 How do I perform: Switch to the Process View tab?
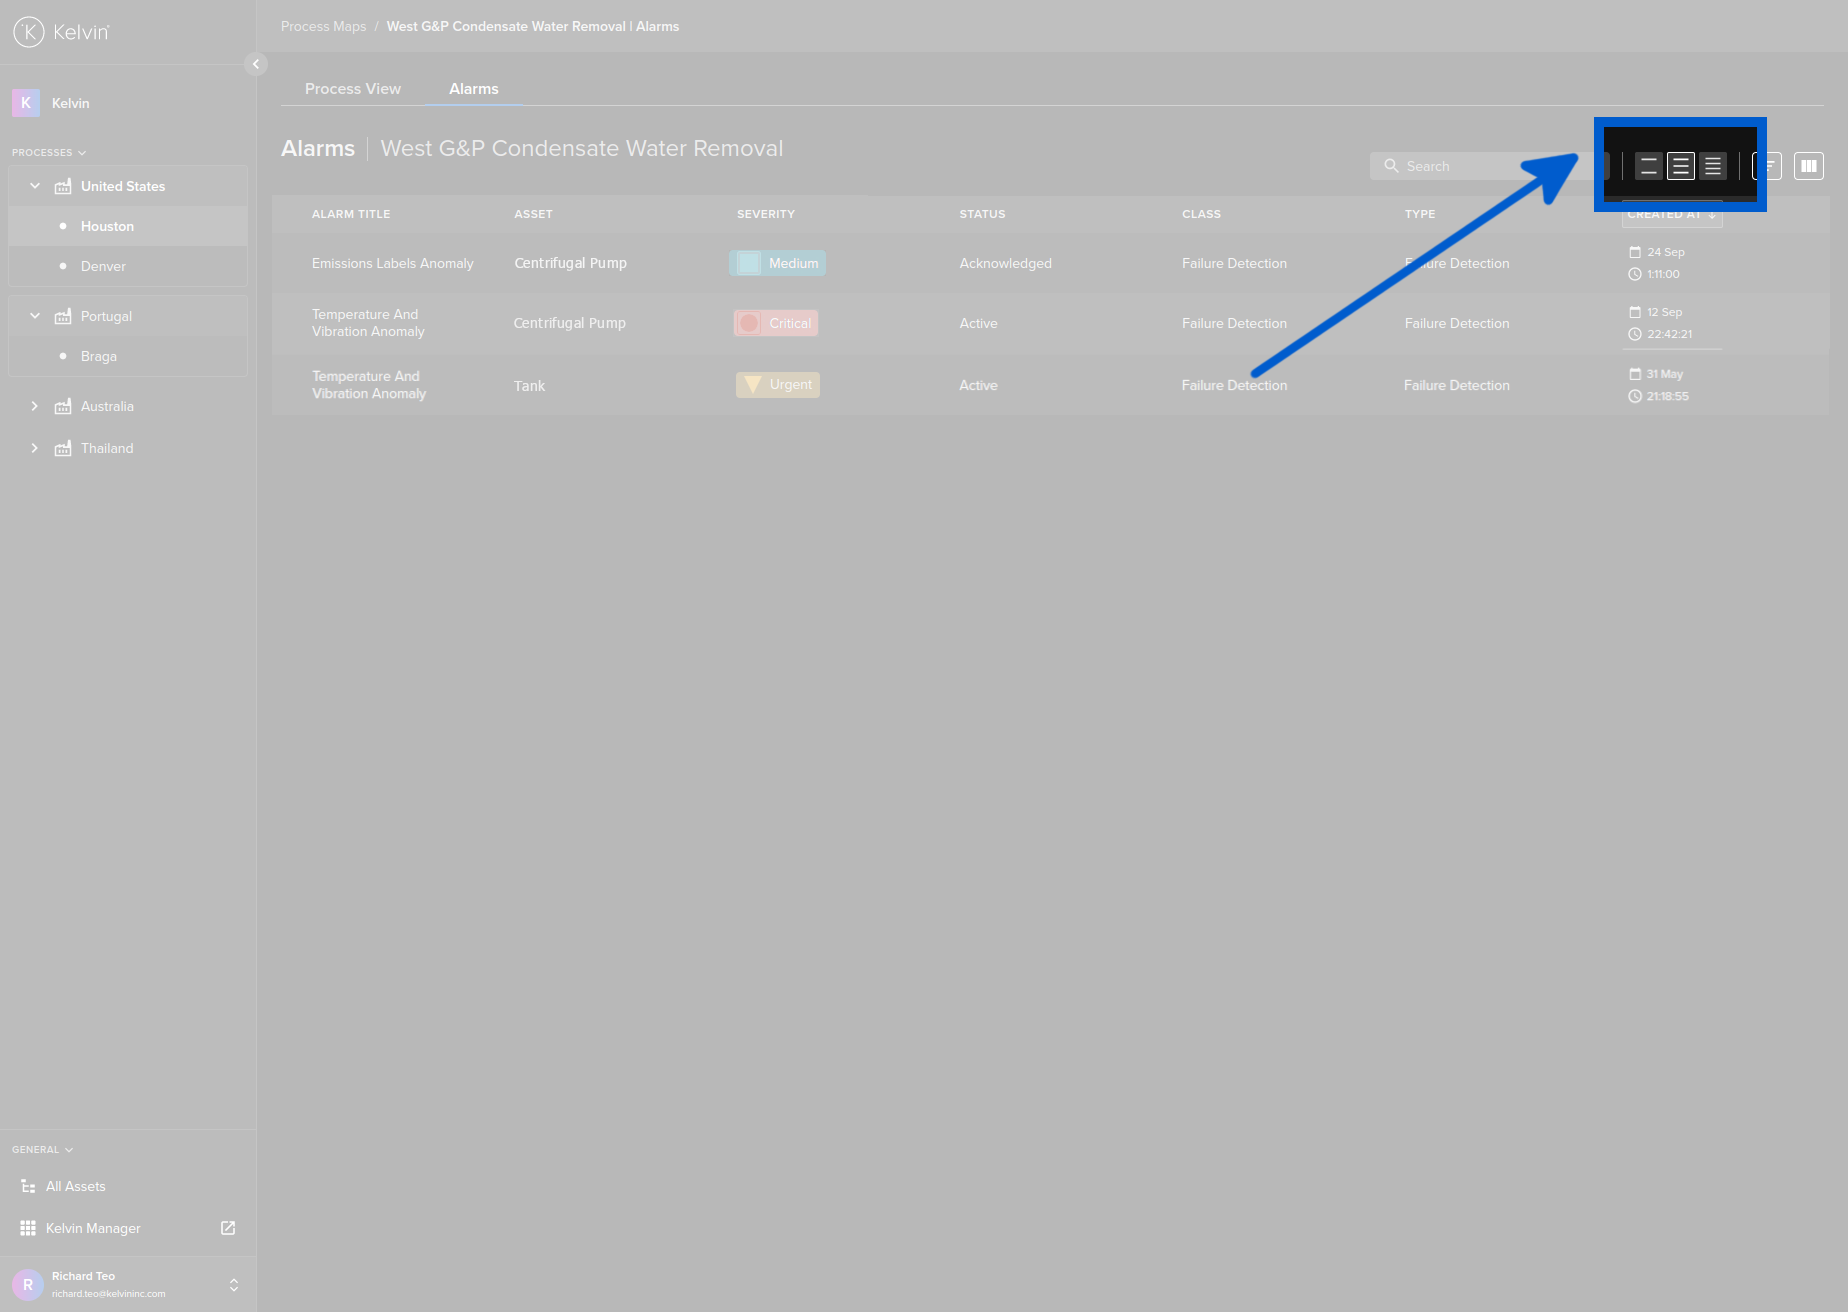click(x=352, y=89)
